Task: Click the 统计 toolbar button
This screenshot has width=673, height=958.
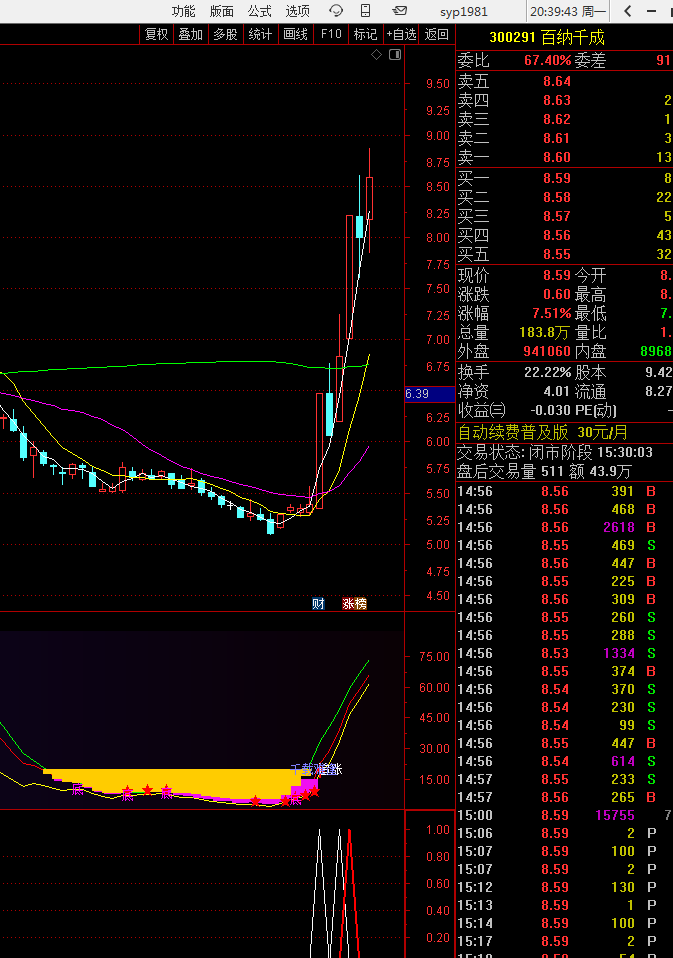Action: click(x=260, y=34)
